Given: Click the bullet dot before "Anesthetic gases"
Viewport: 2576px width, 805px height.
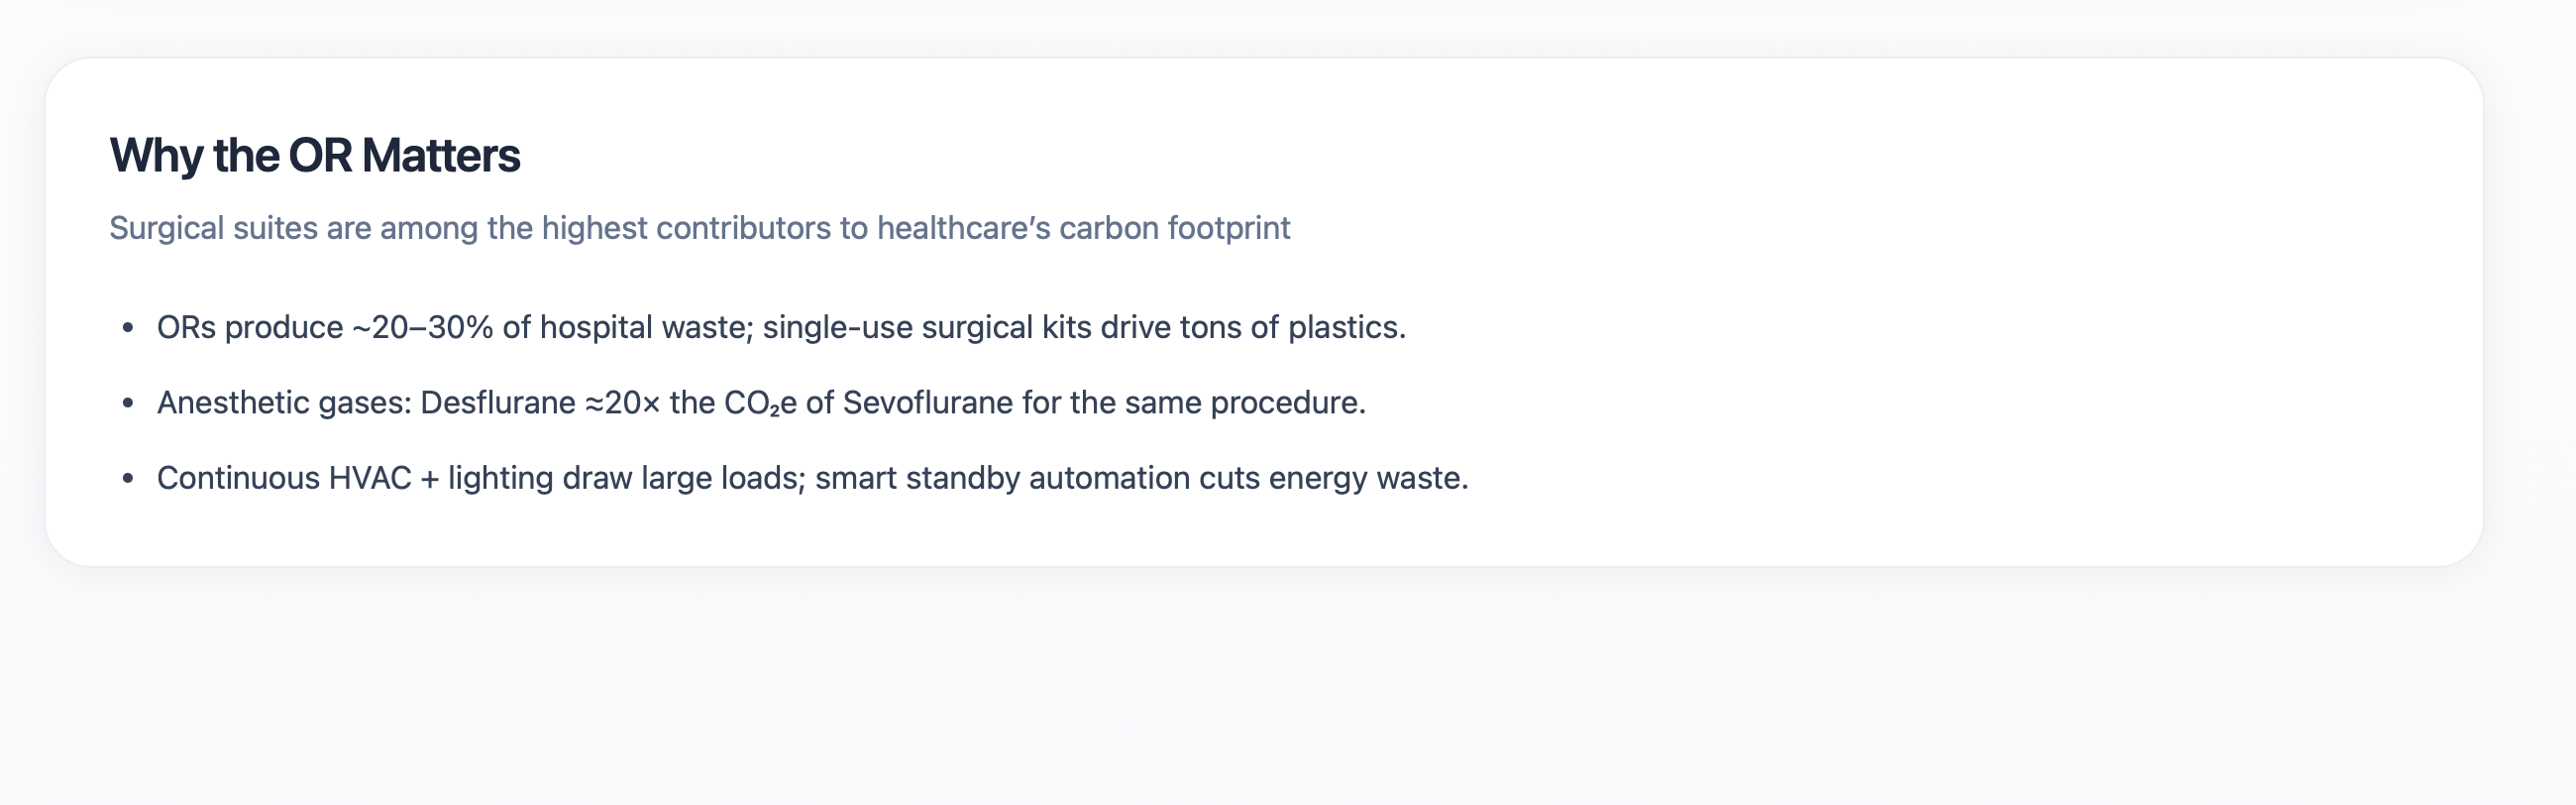Looking at the screenshot, I should (x=128, y=403).
